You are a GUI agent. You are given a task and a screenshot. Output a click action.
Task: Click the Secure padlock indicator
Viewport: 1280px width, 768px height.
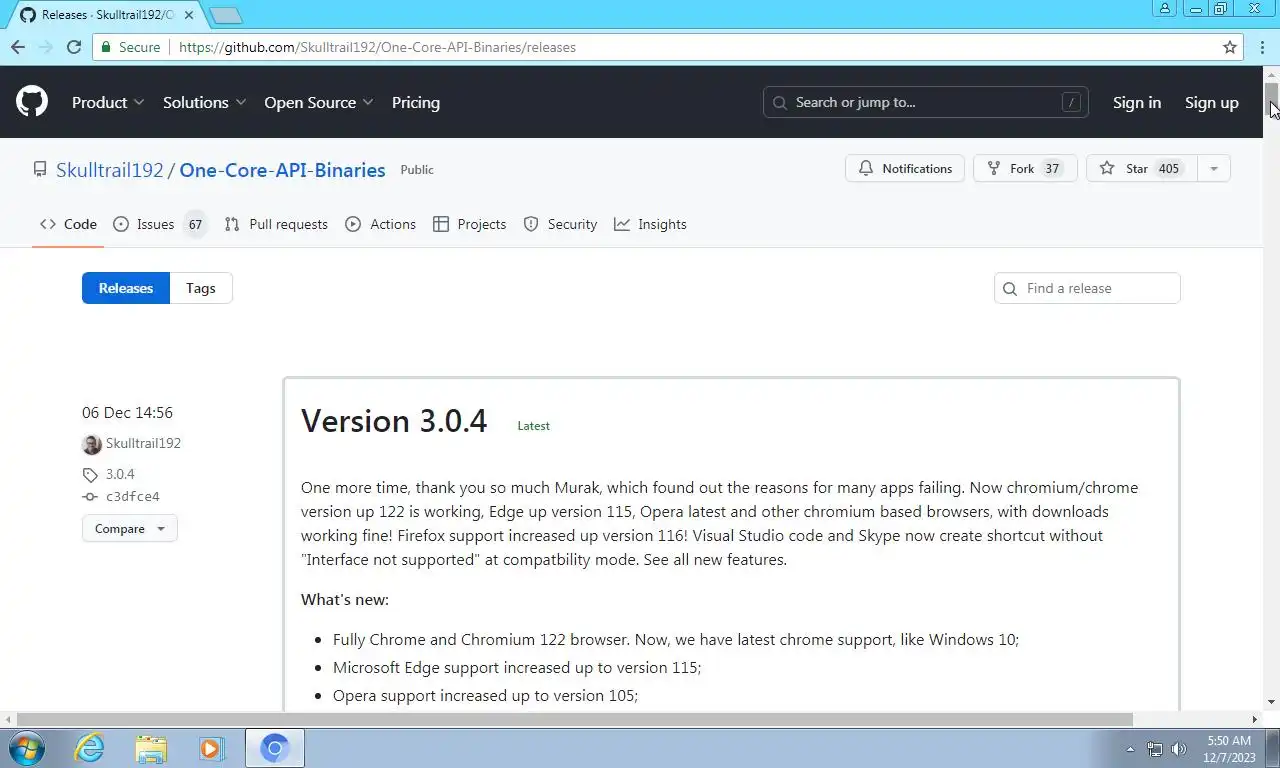point(130,47)
